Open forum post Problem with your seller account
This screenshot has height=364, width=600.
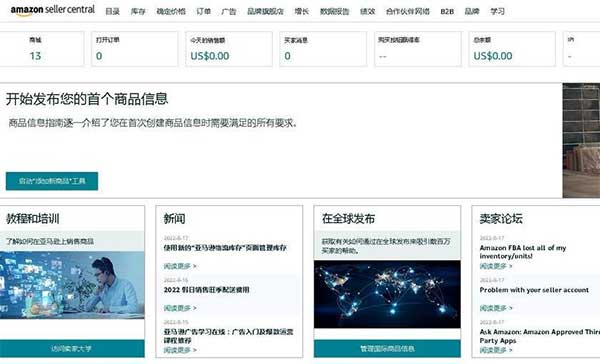tap(534, 290)
